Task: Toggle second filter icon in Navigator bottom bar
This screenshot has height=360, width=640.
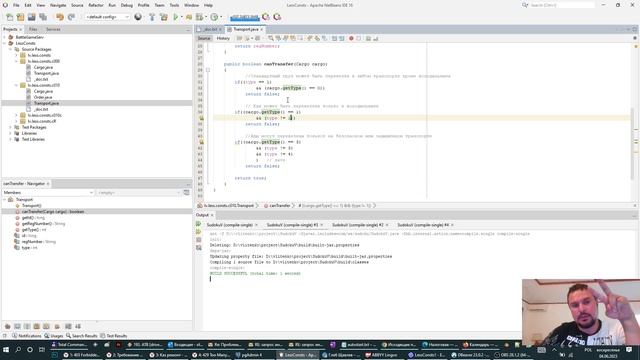Action: [17, 327]
